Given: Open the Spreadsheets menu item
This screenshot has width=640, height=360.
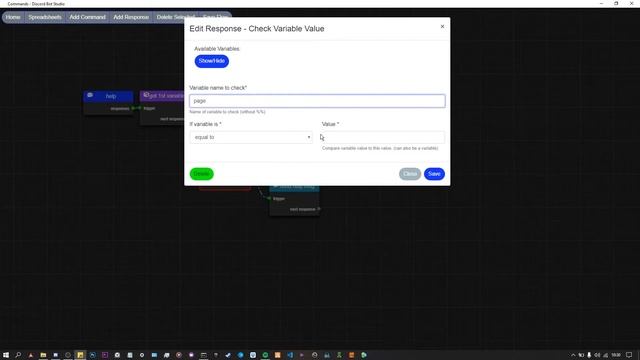Looking at the screenshot, I should coord(45,17).
